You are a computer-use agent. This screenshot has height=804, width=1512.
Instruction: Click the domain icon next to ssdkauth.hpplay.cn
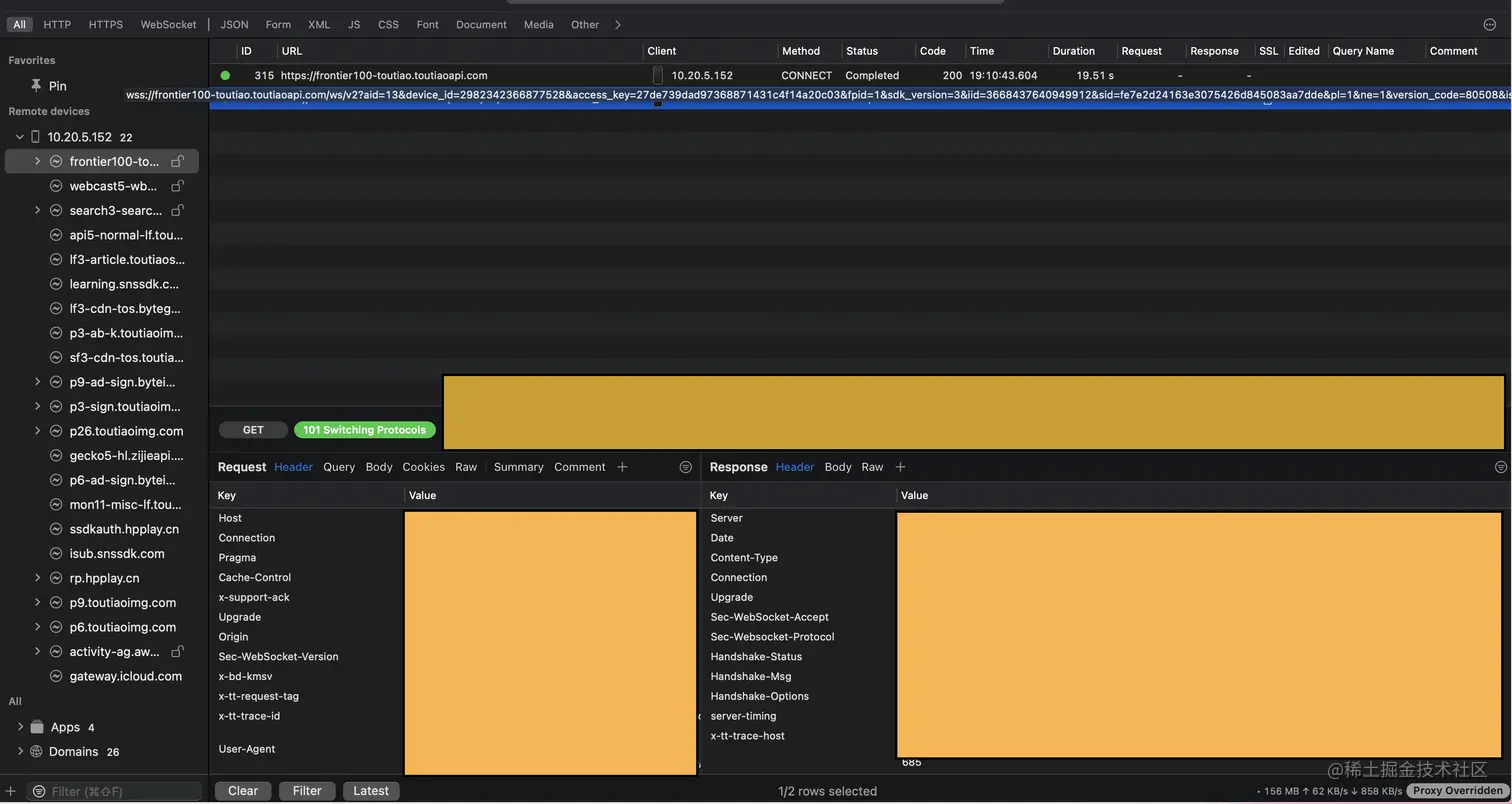point(56,529)
